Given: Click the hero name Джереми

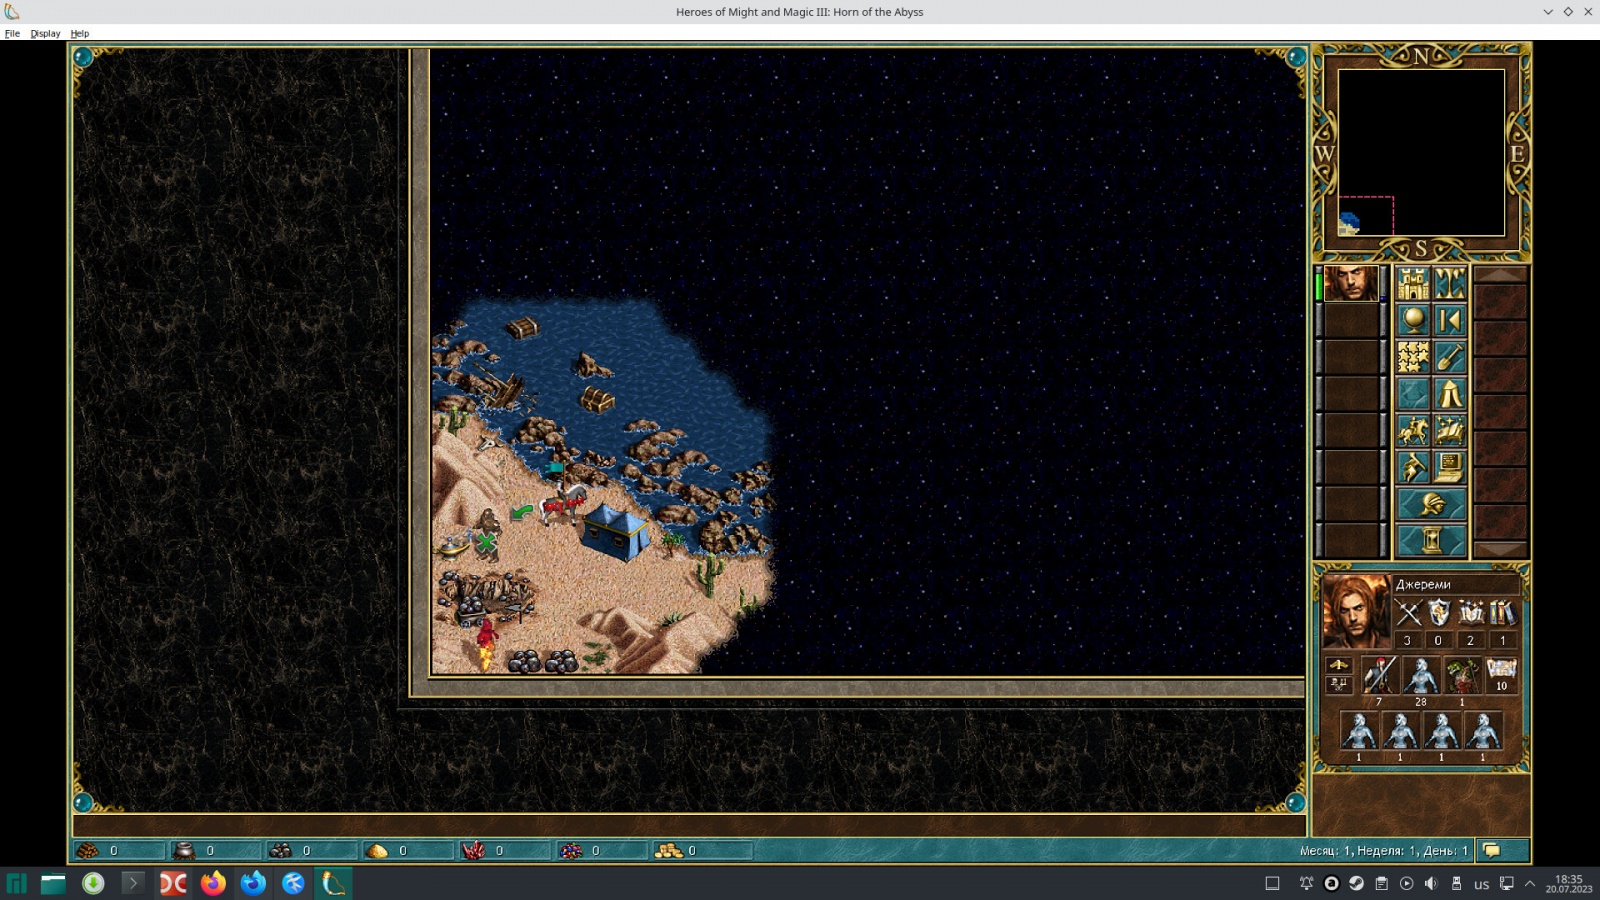Looking at the screenshot, I should pyautogui.click(x=1423, y=584).
